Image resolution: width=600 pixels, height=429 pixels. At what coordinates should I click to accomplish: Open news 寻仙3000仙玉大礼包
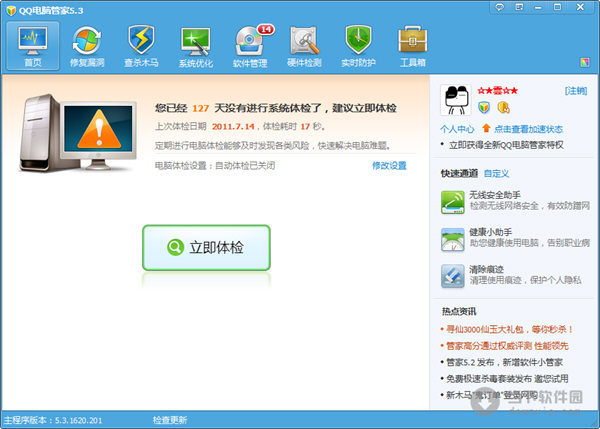click(509, 329)
